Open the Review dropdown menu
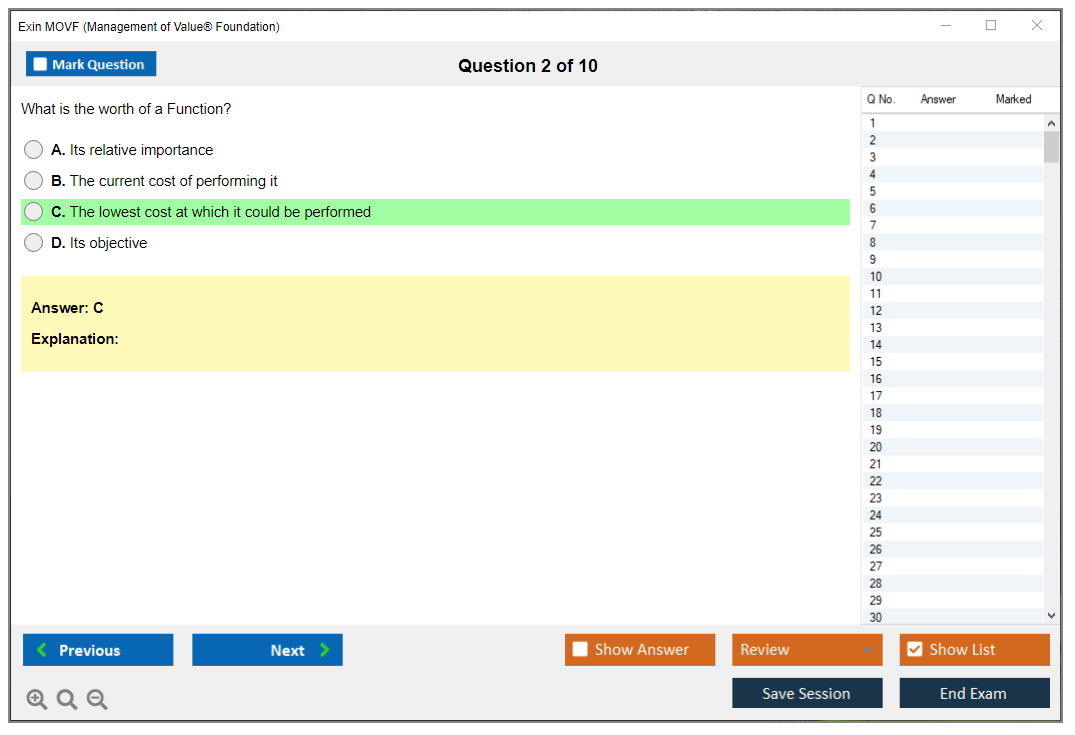 (x=807, y=650)
